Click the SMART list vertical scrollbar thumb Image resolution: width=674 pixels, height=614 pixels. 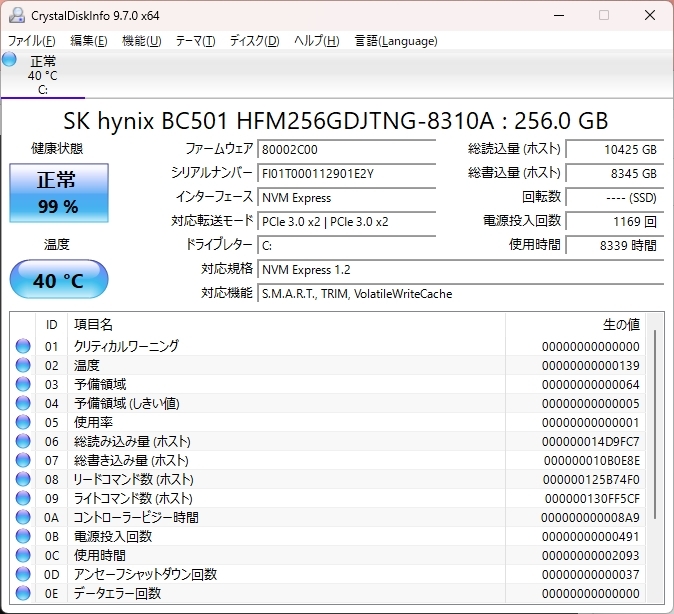click(655, 424)
